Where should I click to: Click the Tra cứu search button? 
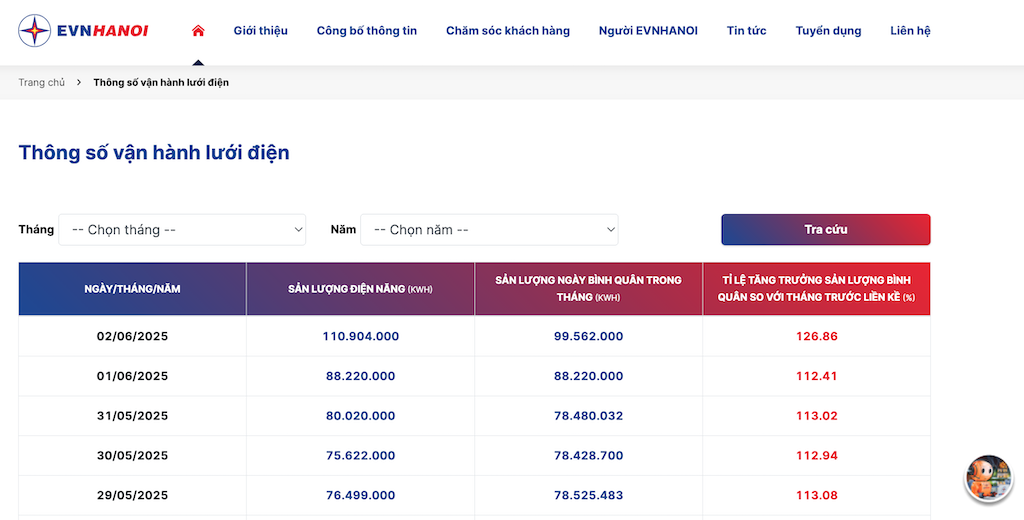point(825,230)
